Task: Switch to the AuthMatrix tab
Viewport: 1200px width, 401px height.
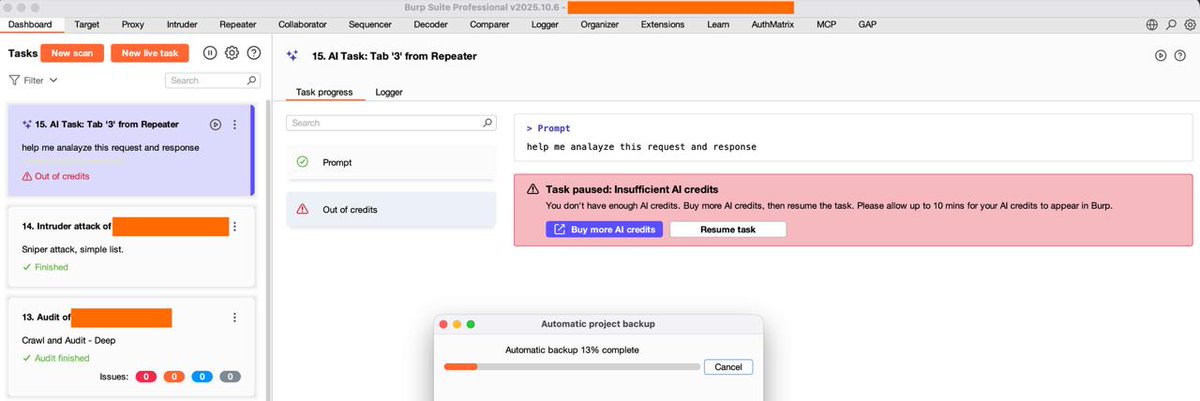Action: pyautogui.click(x=772, y=24)
